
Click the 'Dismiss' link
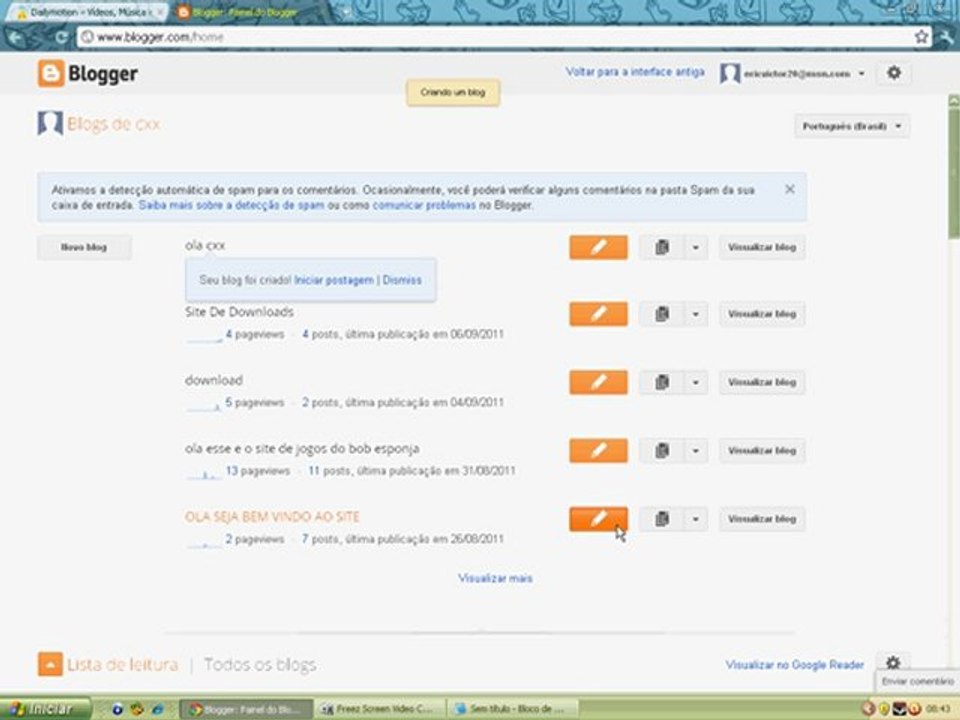(402, 280)
